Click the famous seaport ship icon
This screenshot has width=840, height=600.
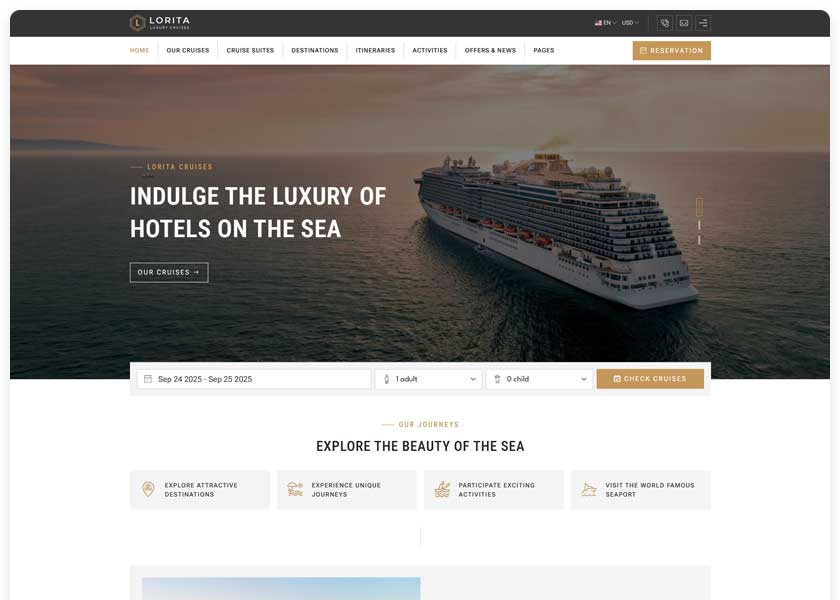click(x=589, y=489)
